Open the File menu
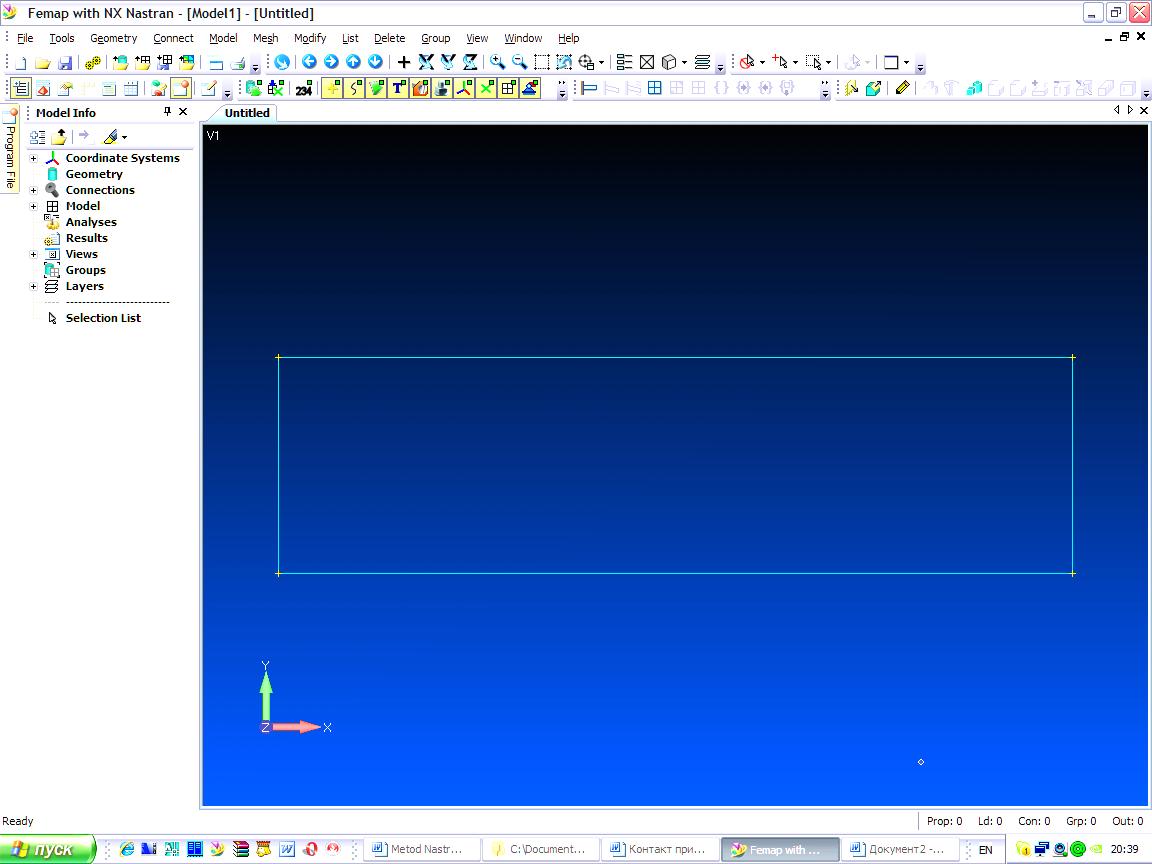 25,38
